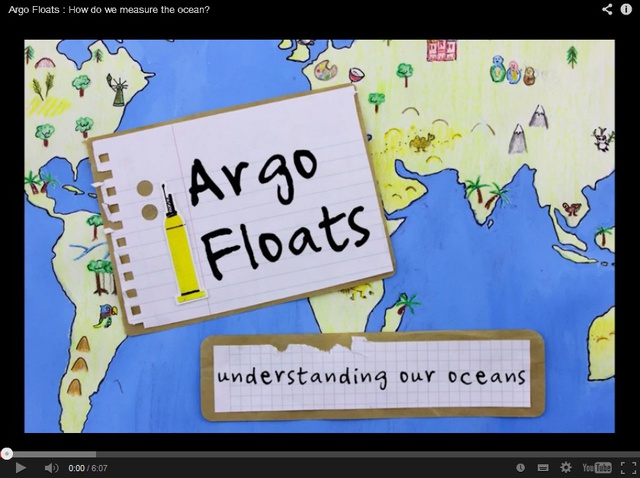640x478 pixels.
Task: Click the Watch Later clock icon
Action: [x=520, y=467]
